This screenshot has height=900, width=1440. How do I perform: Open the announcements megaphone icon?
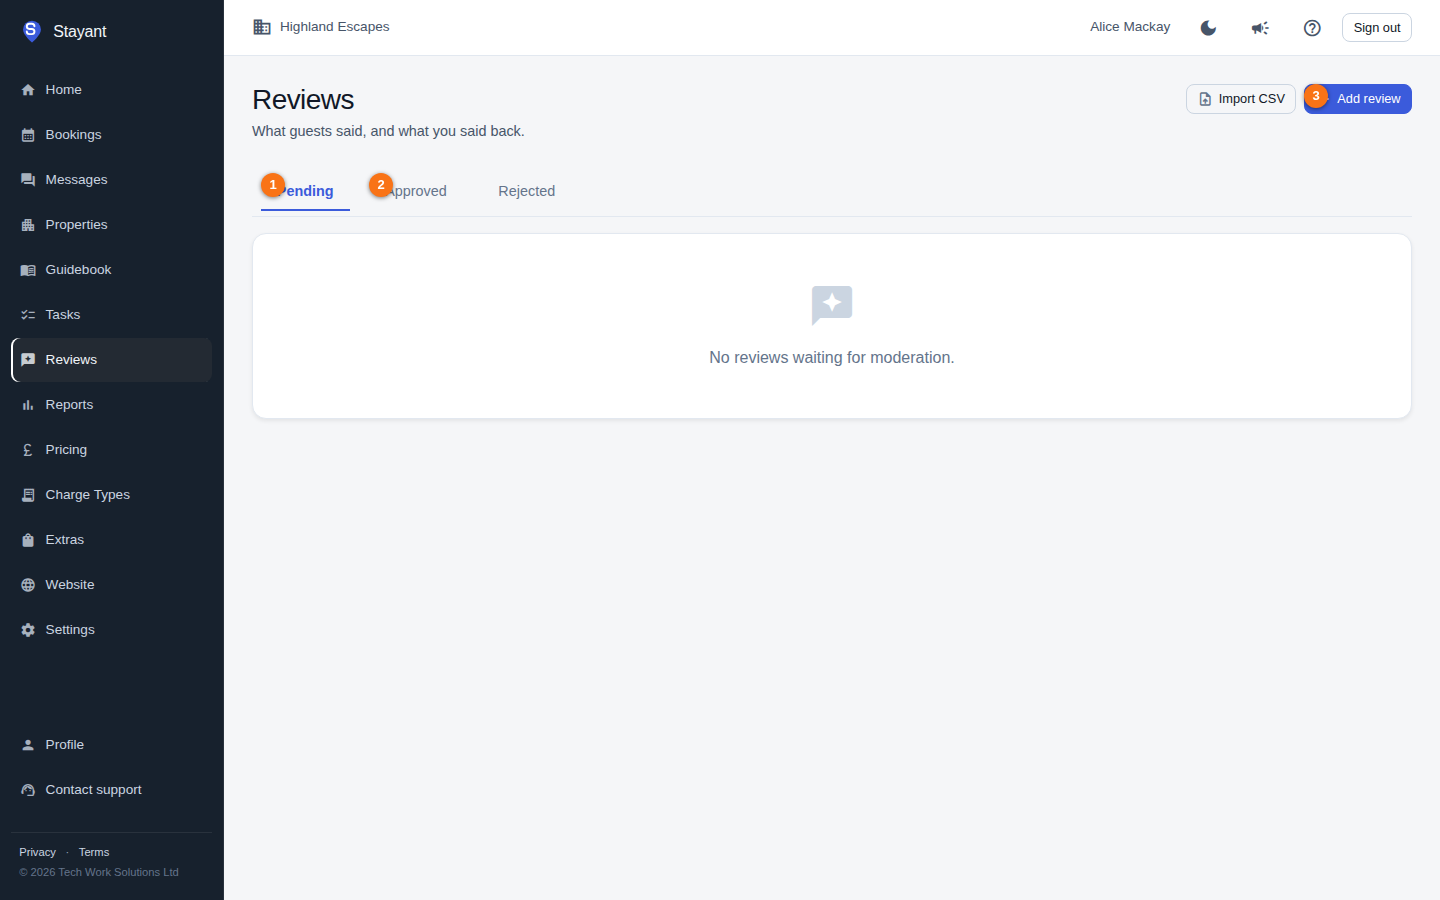tap(1260, 28)
